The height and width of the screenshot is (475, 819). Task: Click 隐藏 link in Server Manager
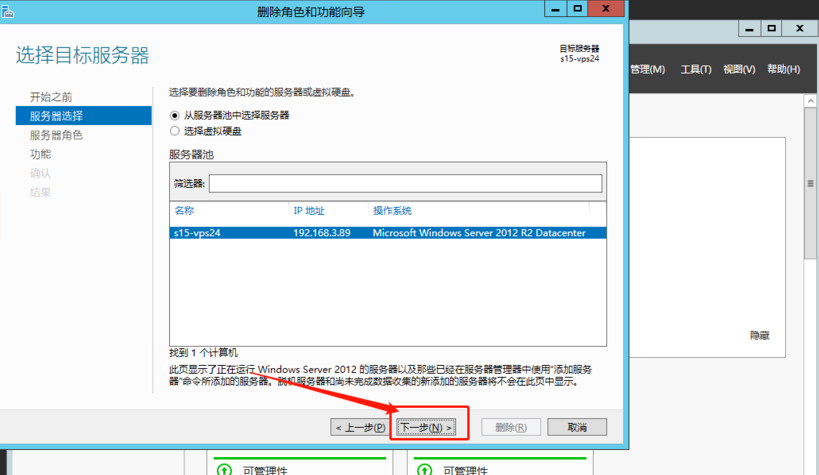pos(760,335)
